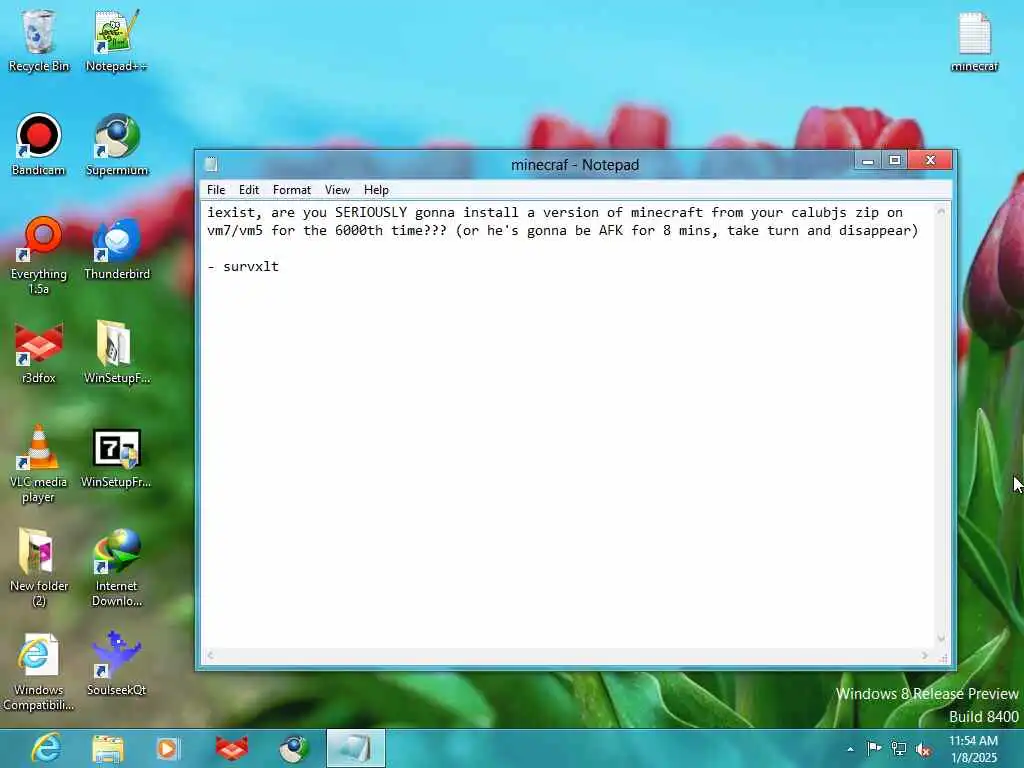1024x768 pixels.
Task: Open the File menu in Notepad
Action: click(216, 190)
